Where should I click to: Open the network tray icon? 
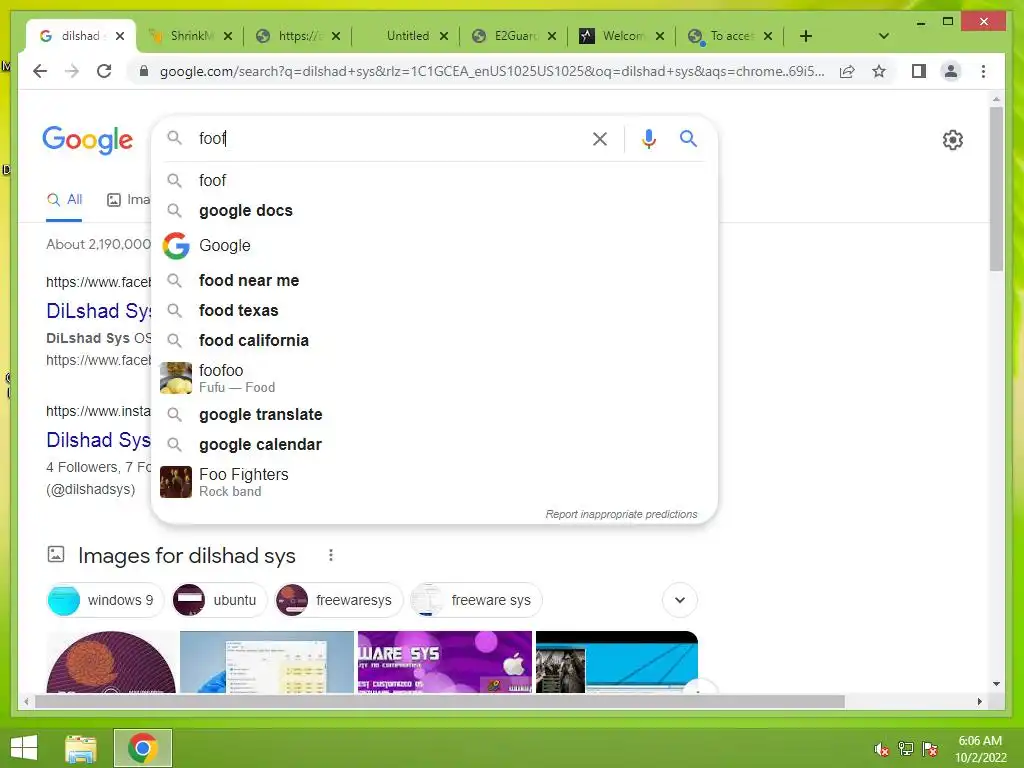point(905,749)
